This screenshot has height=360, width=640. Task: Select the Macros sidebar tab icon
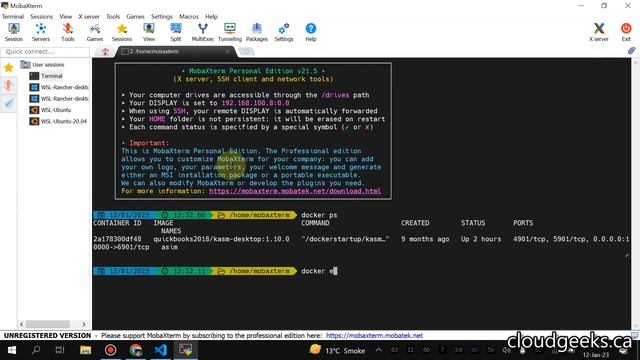pos(9,103)
